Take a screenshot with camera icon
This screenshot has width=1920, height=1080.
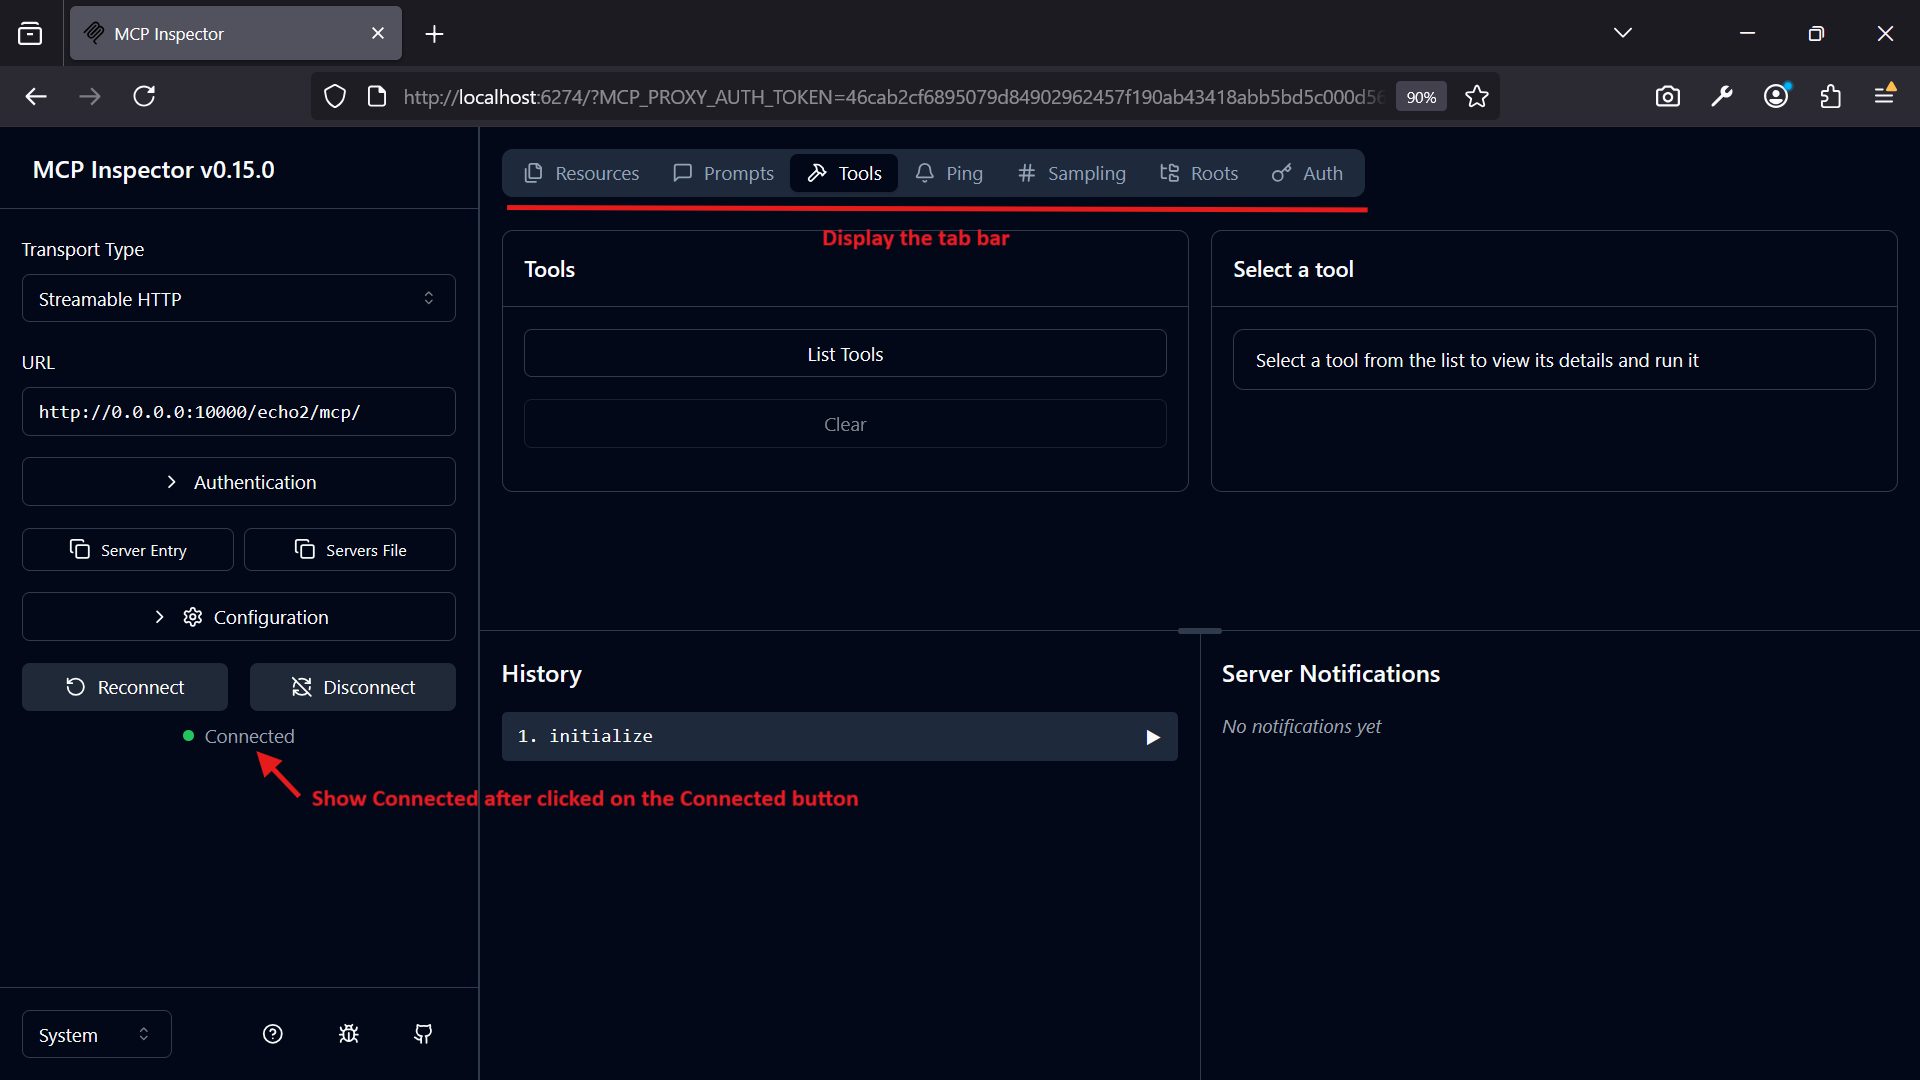(x=1668, y=97)
